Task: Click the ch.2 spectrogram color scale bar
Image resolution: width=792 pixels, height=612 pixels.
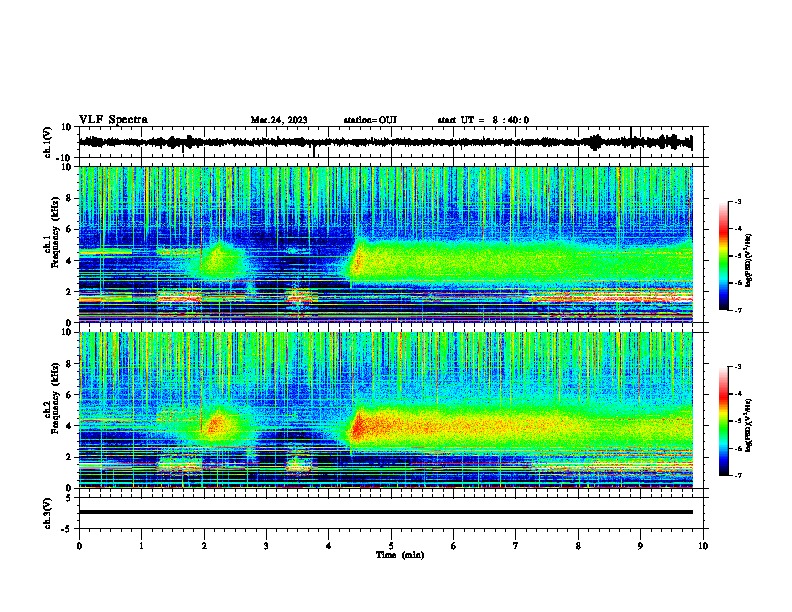Action: 723,421
